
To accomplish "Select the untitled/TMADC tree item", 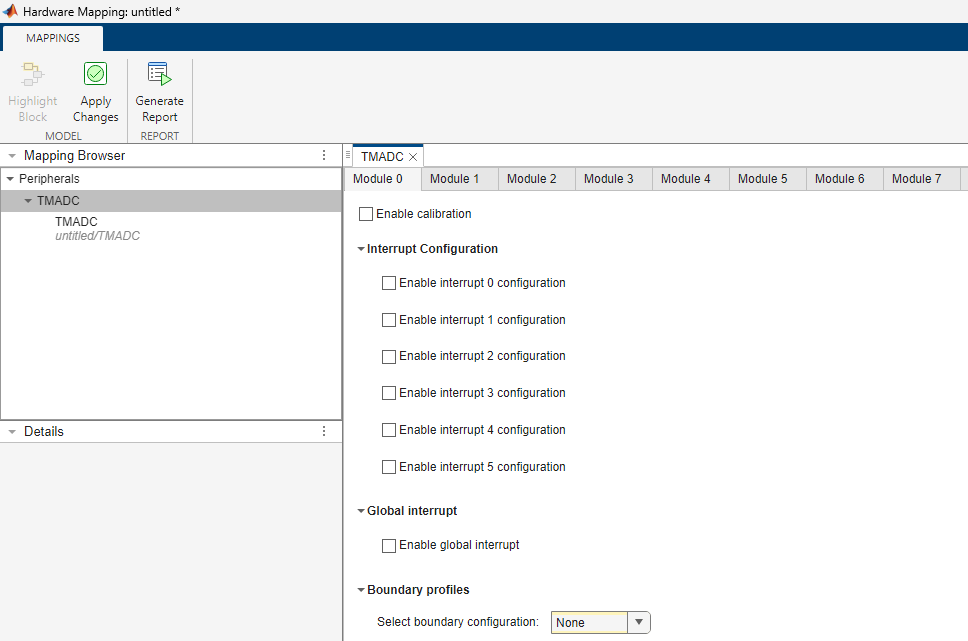I will tap(97, 229).
